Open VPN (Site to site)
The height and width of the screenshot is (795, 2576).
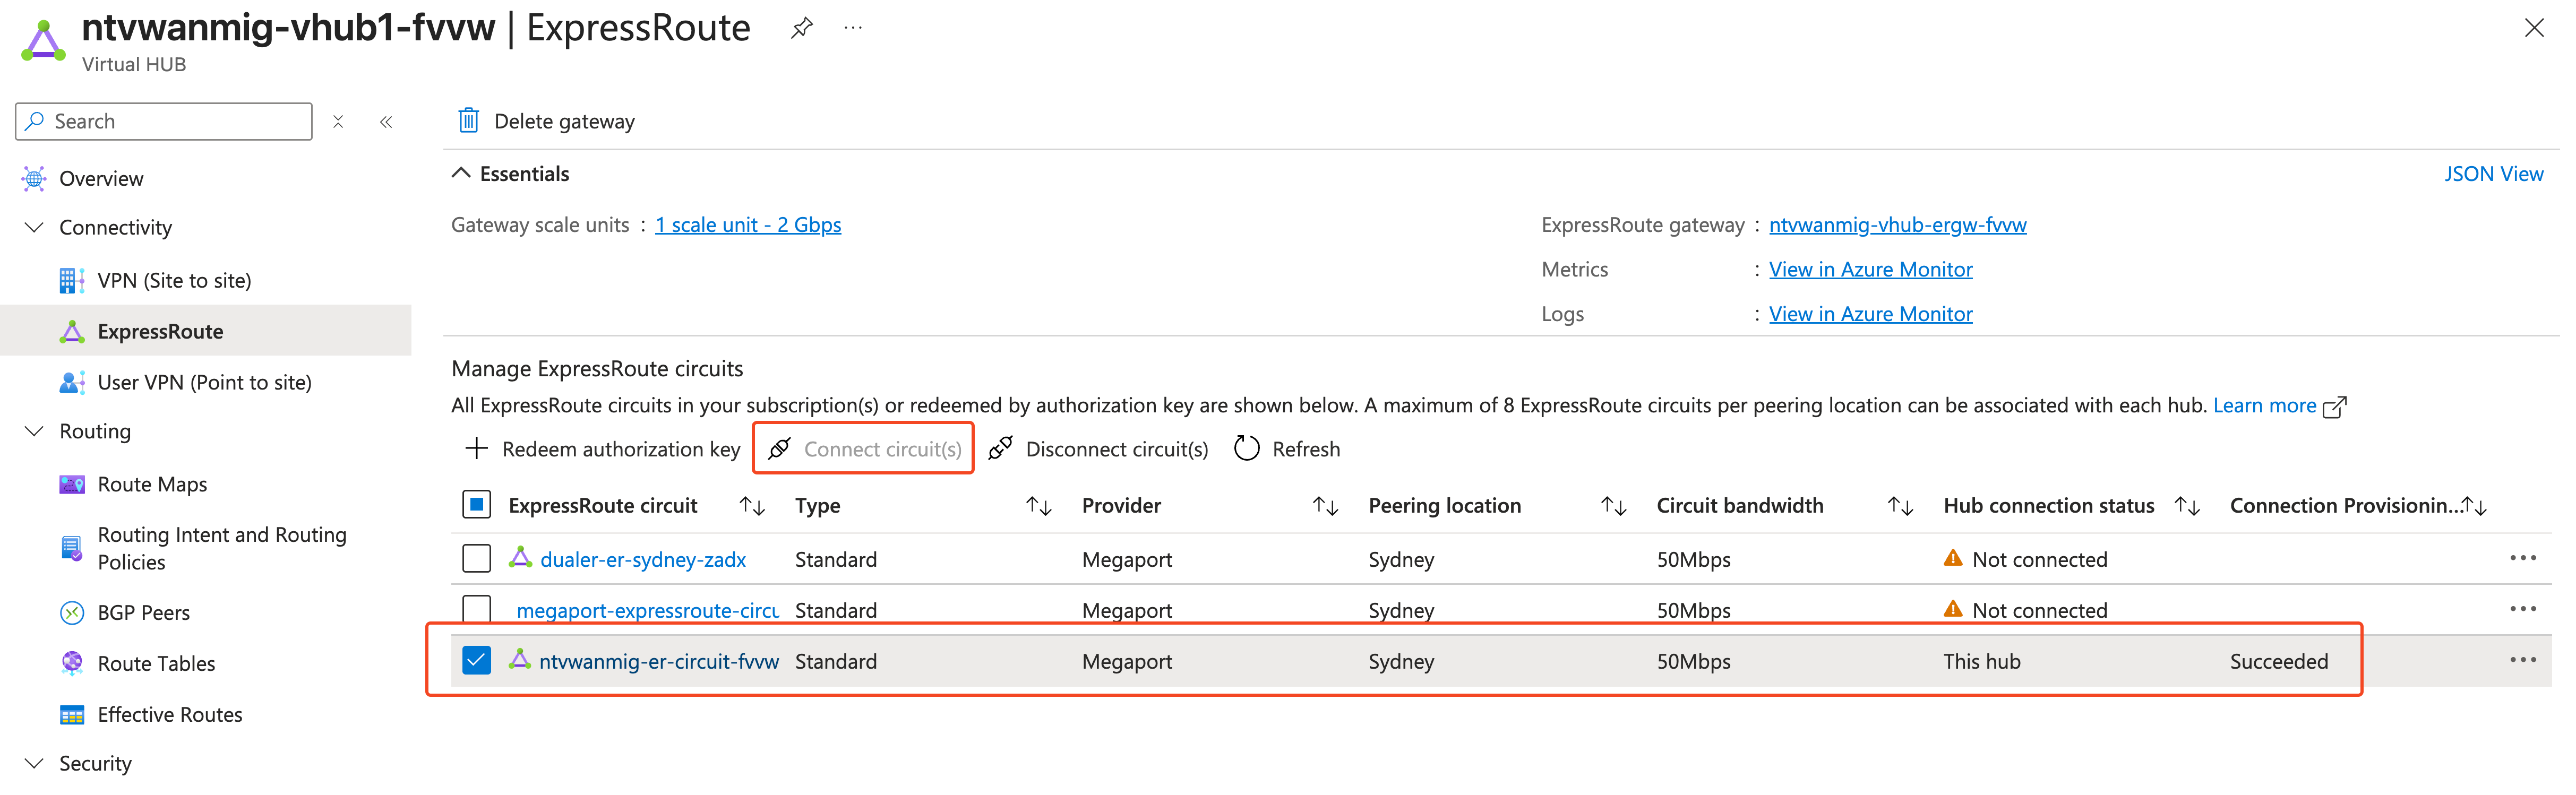point(174,280)
